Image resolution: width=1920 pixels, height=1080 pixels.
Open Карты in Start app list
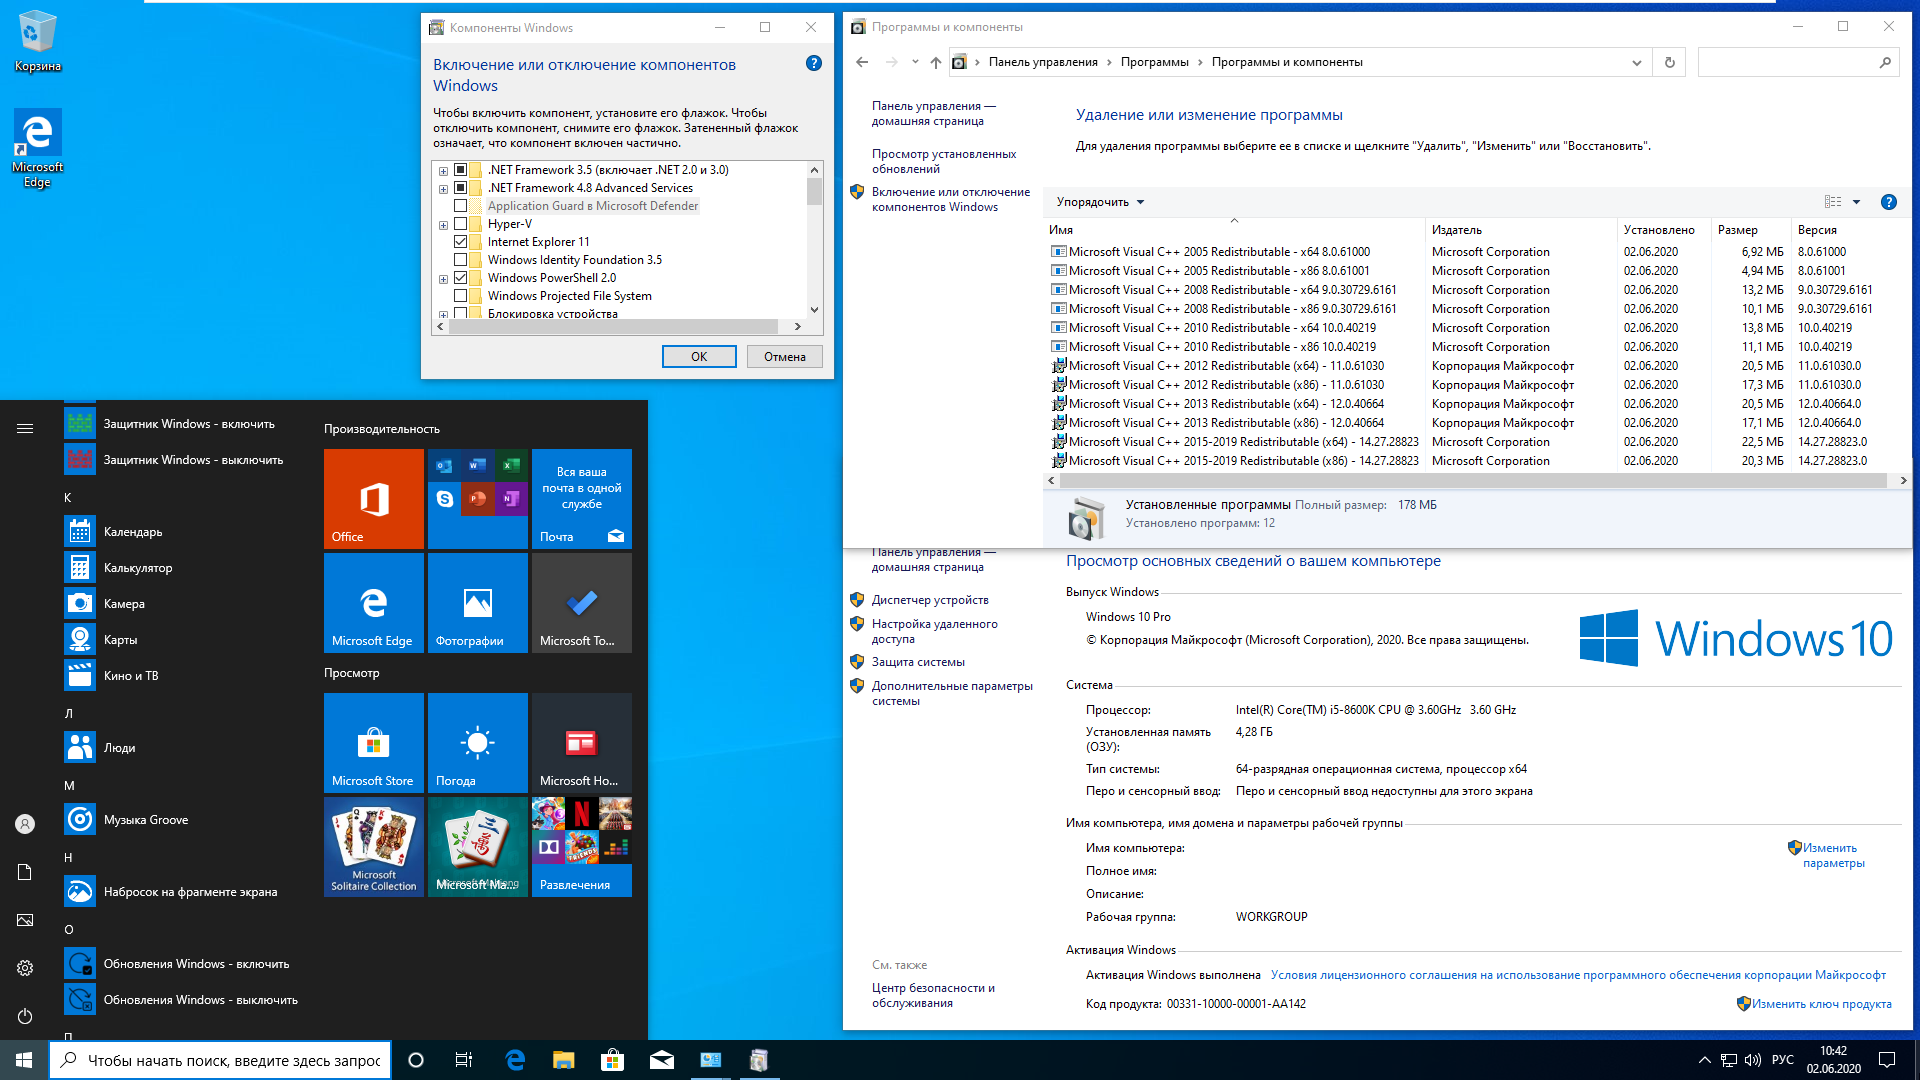[x=180, y=640]
